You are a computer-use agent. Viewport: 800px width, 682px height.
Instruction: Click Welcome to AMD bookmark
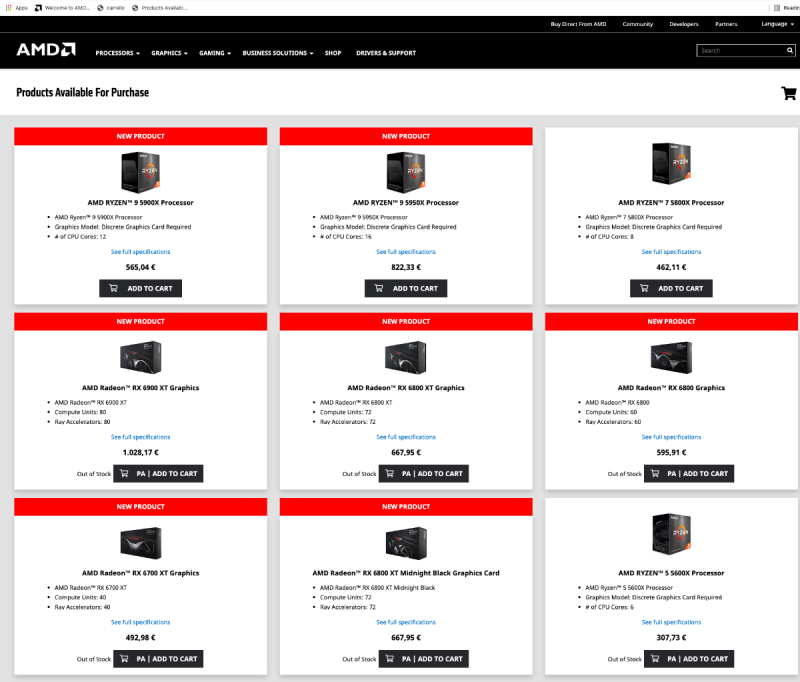62,8
